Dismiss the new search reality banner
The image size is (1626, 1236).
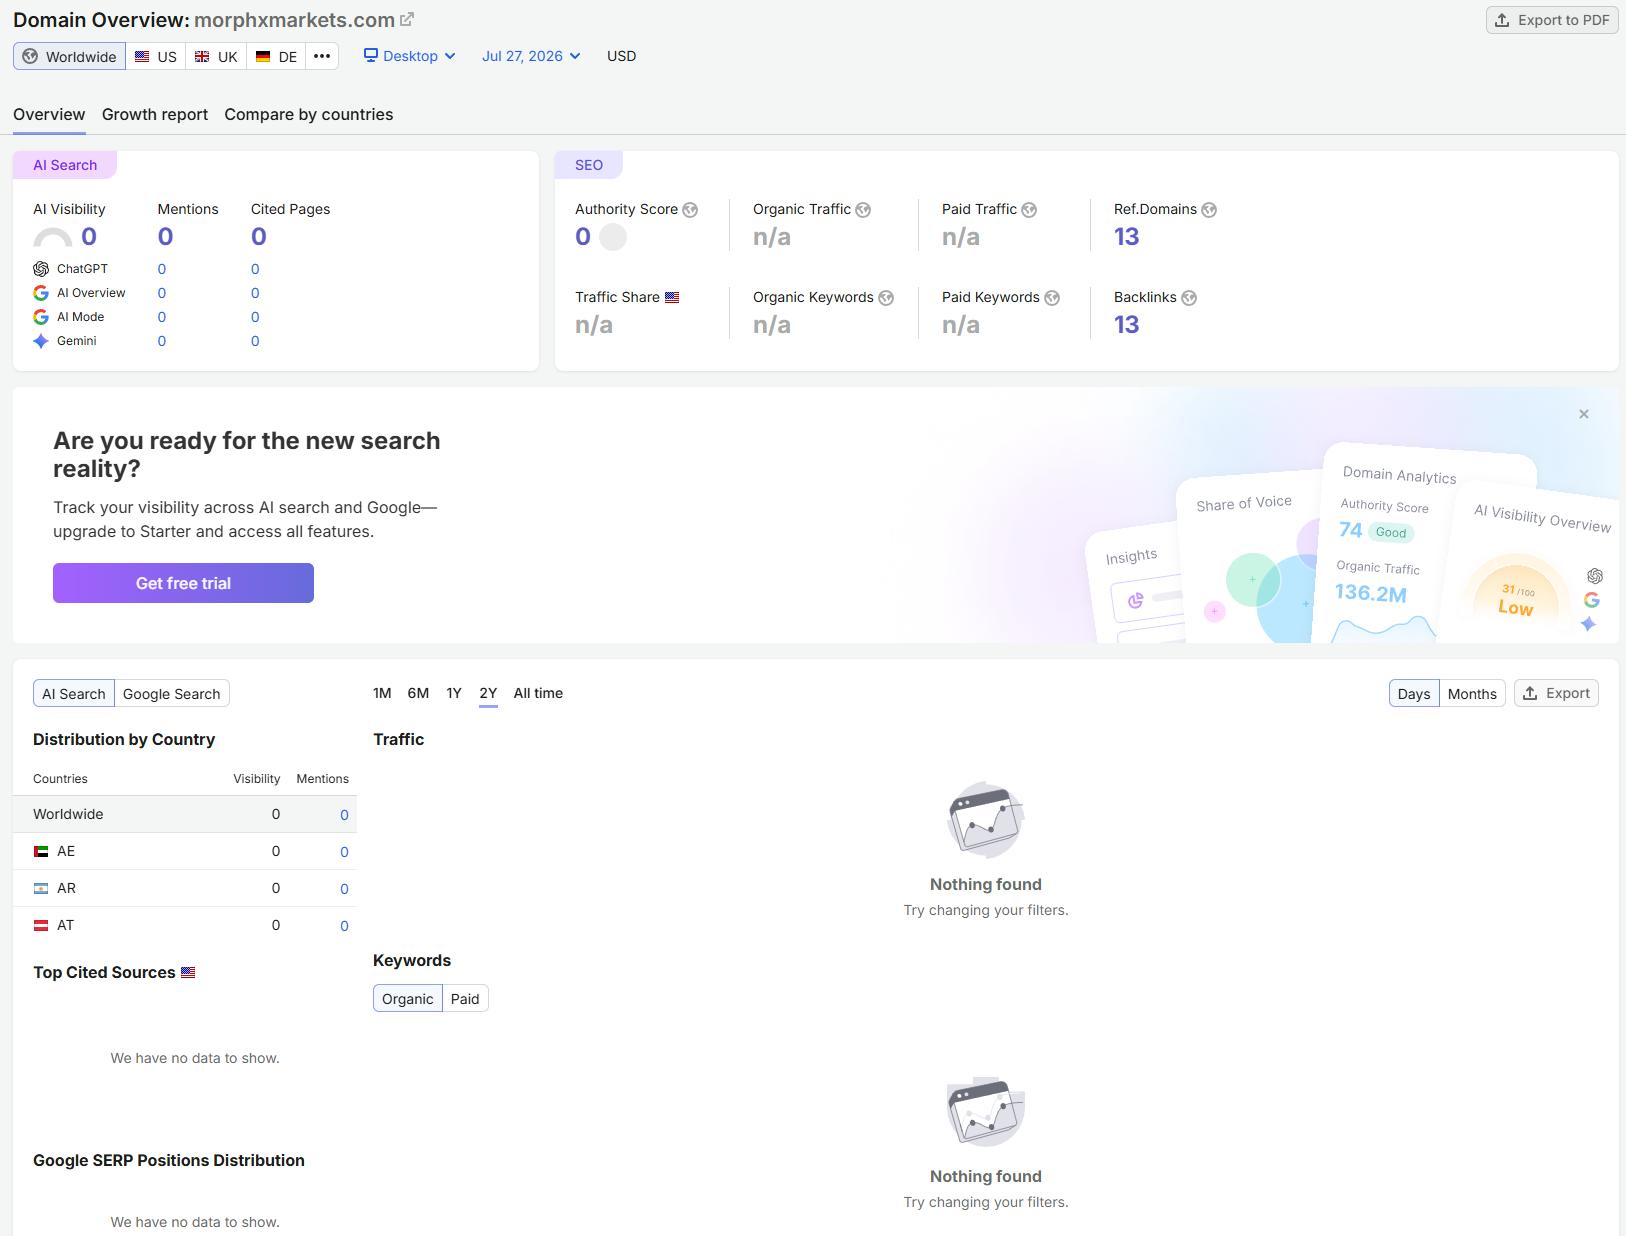point(1584,414)
